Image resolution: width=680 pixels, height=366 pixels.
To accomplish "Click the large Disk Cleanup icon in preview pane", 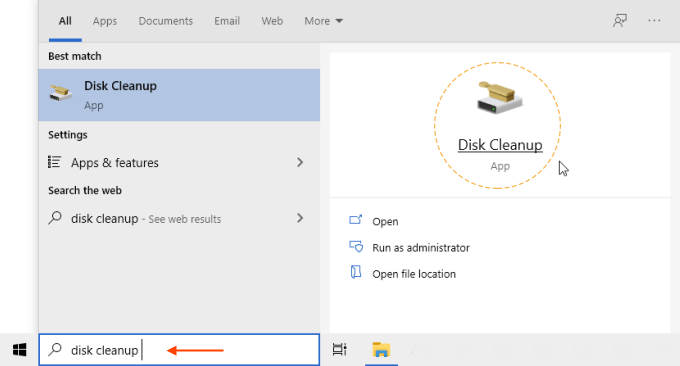I will 500,98.
